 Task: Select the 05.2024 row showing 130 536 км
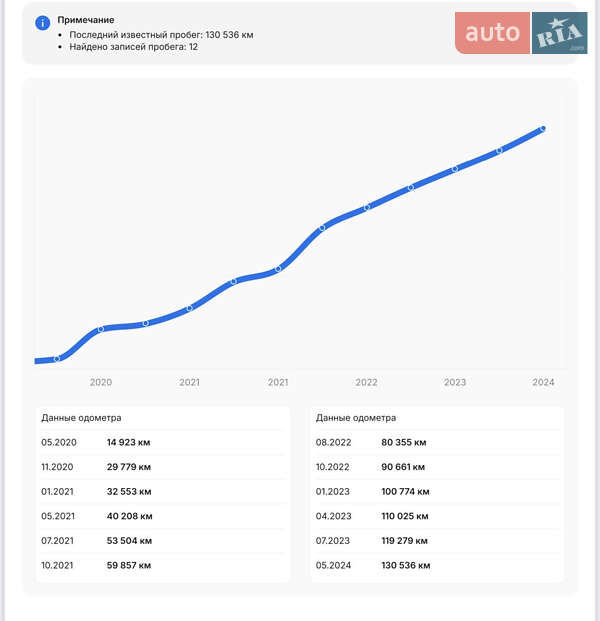pyautogui.click(x=437, y=566)
